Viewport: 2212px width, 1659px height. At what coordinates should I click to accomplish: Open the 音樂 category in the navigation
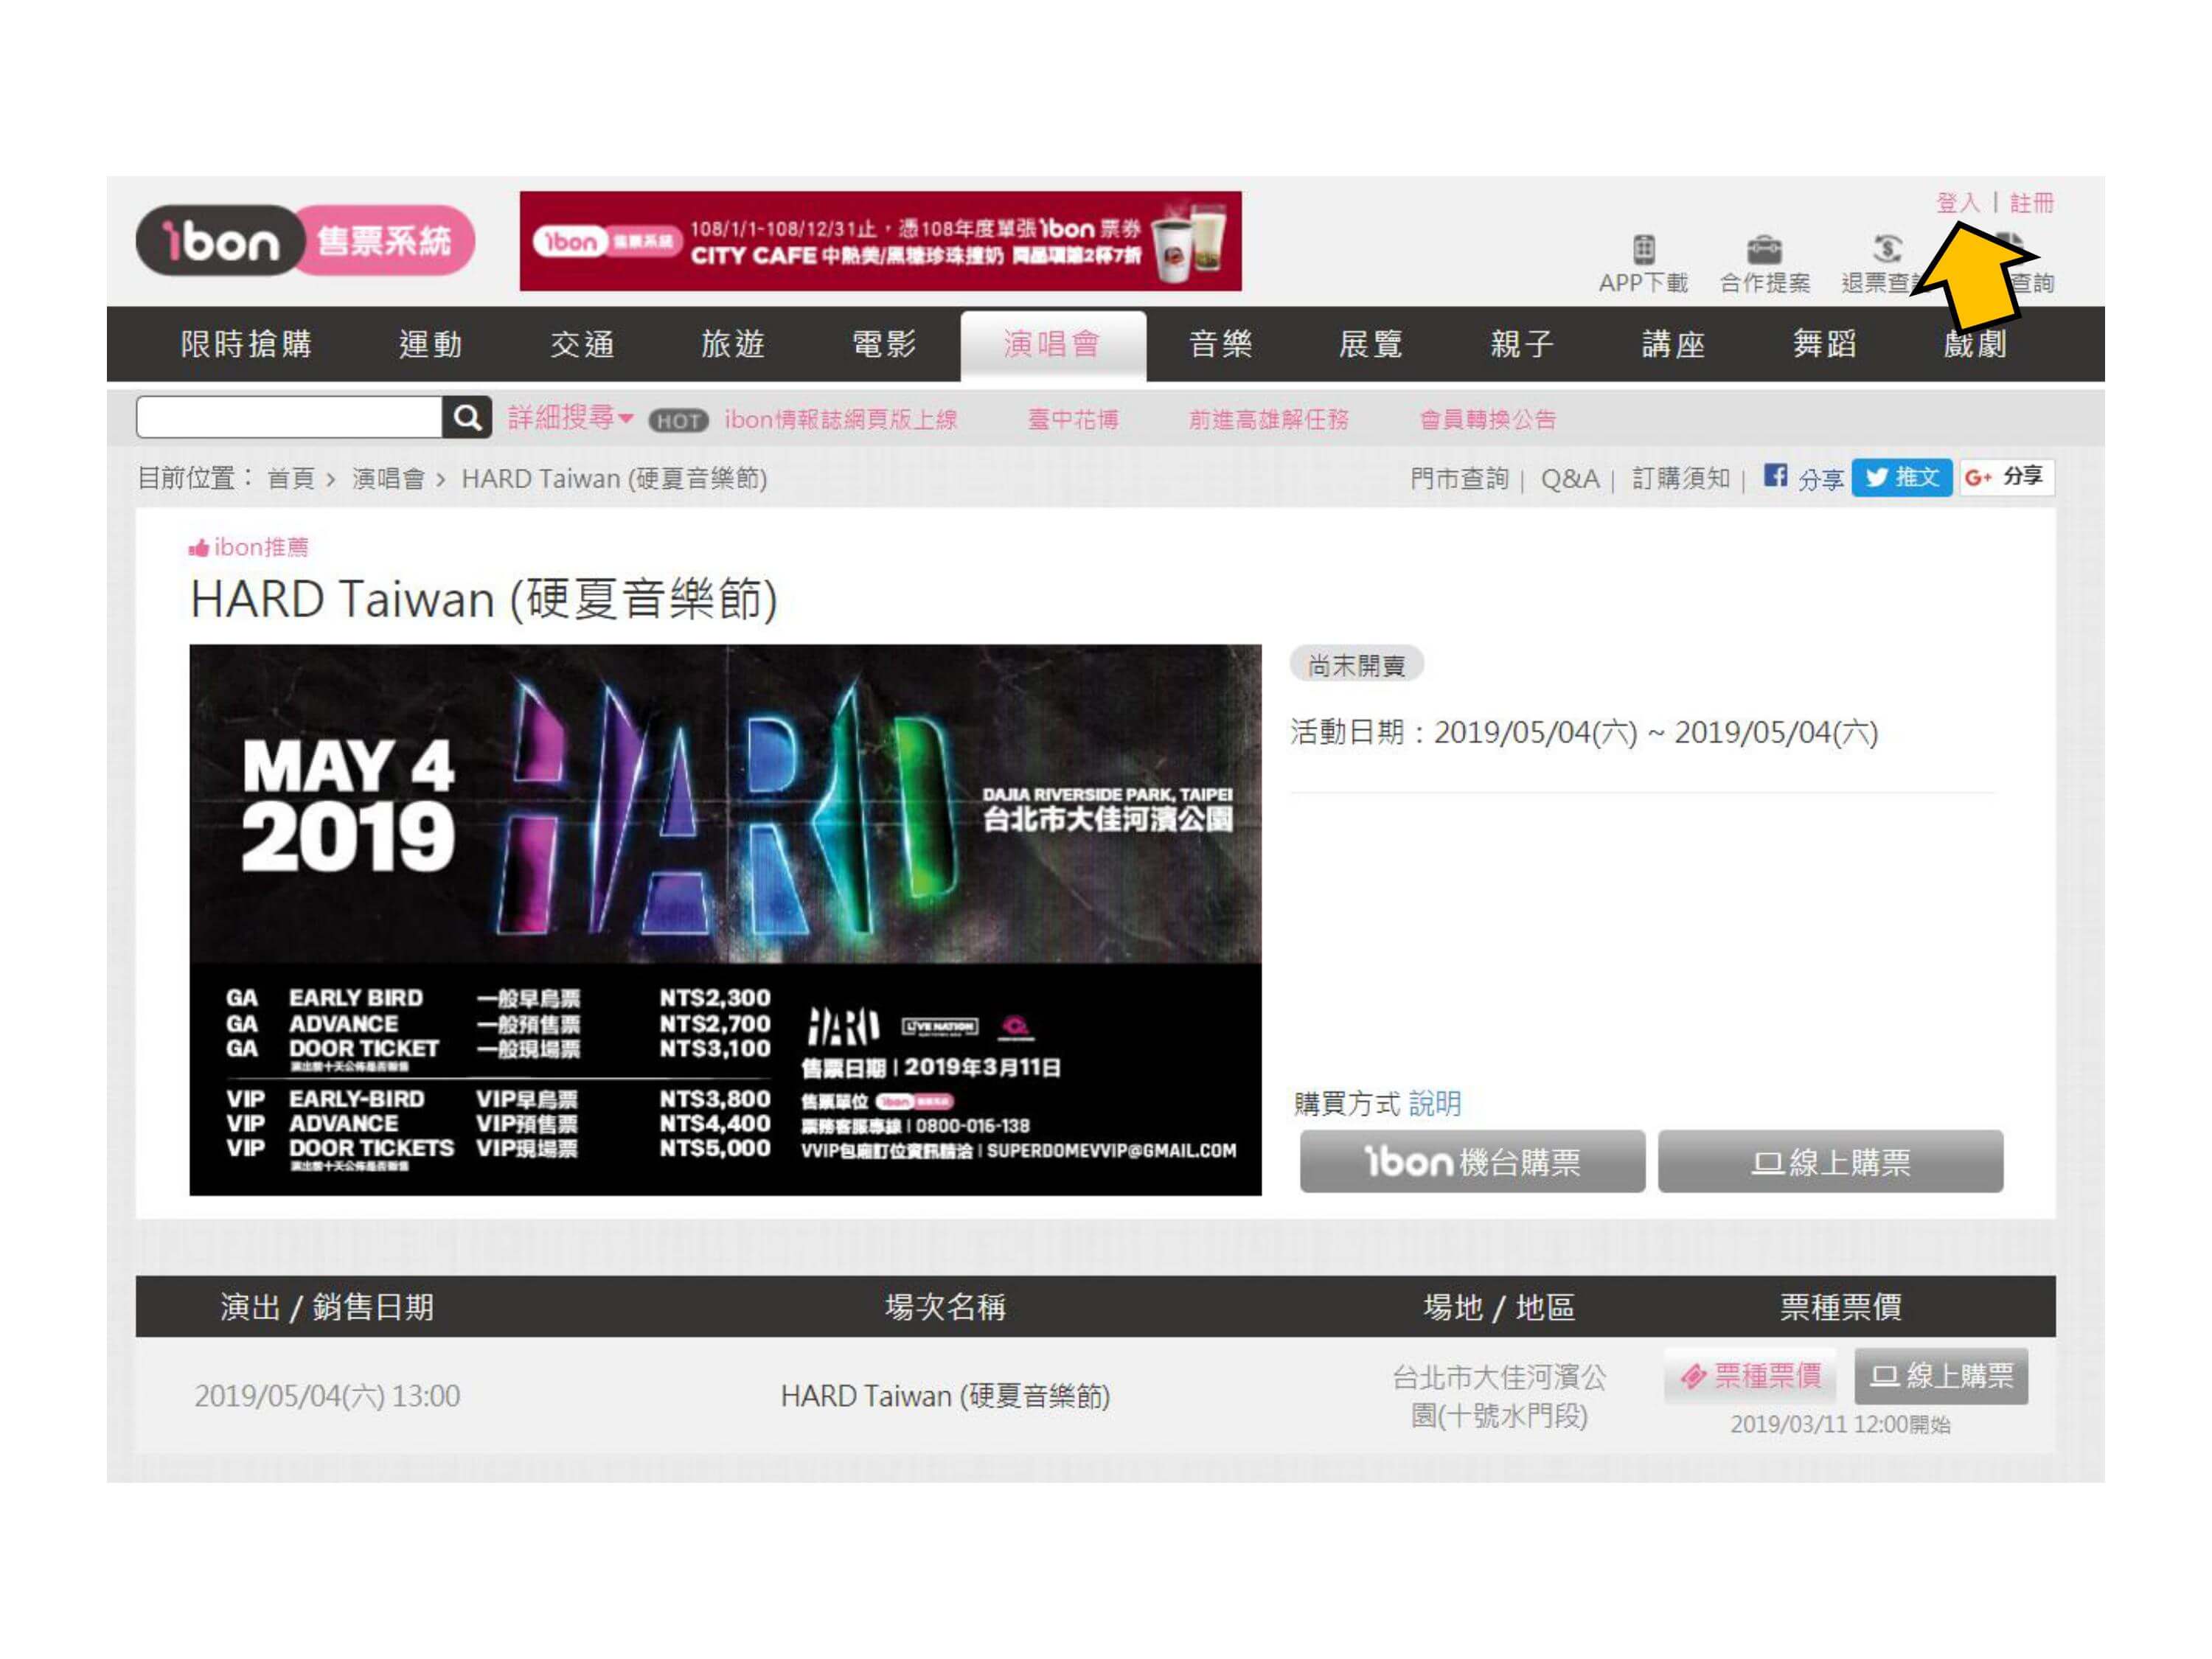pos(1220,344)
